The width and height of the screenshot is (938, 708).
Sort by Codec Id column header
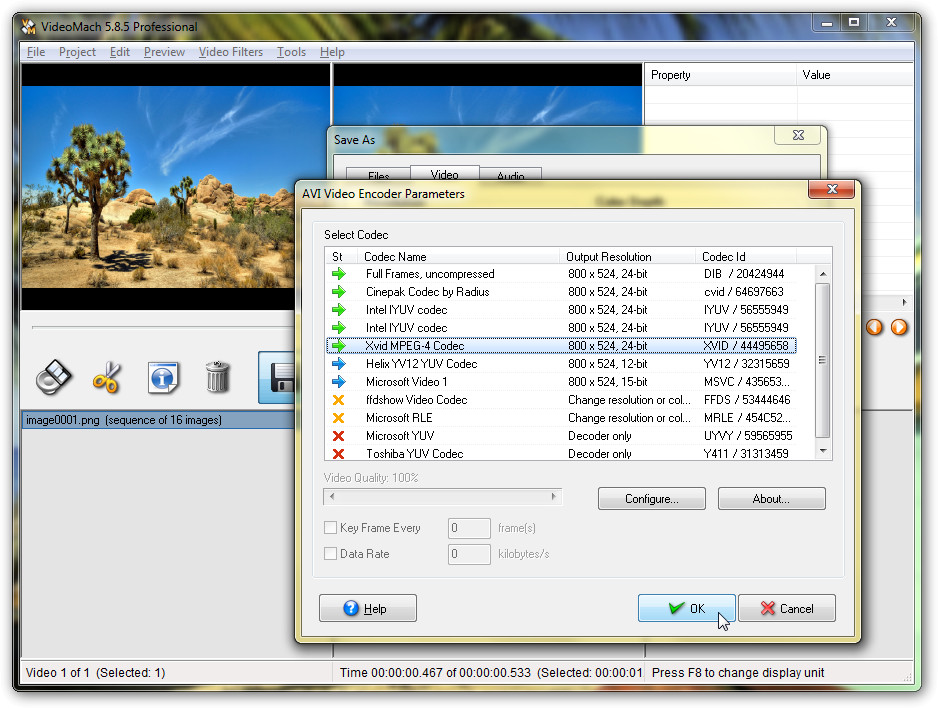[745, 257]
